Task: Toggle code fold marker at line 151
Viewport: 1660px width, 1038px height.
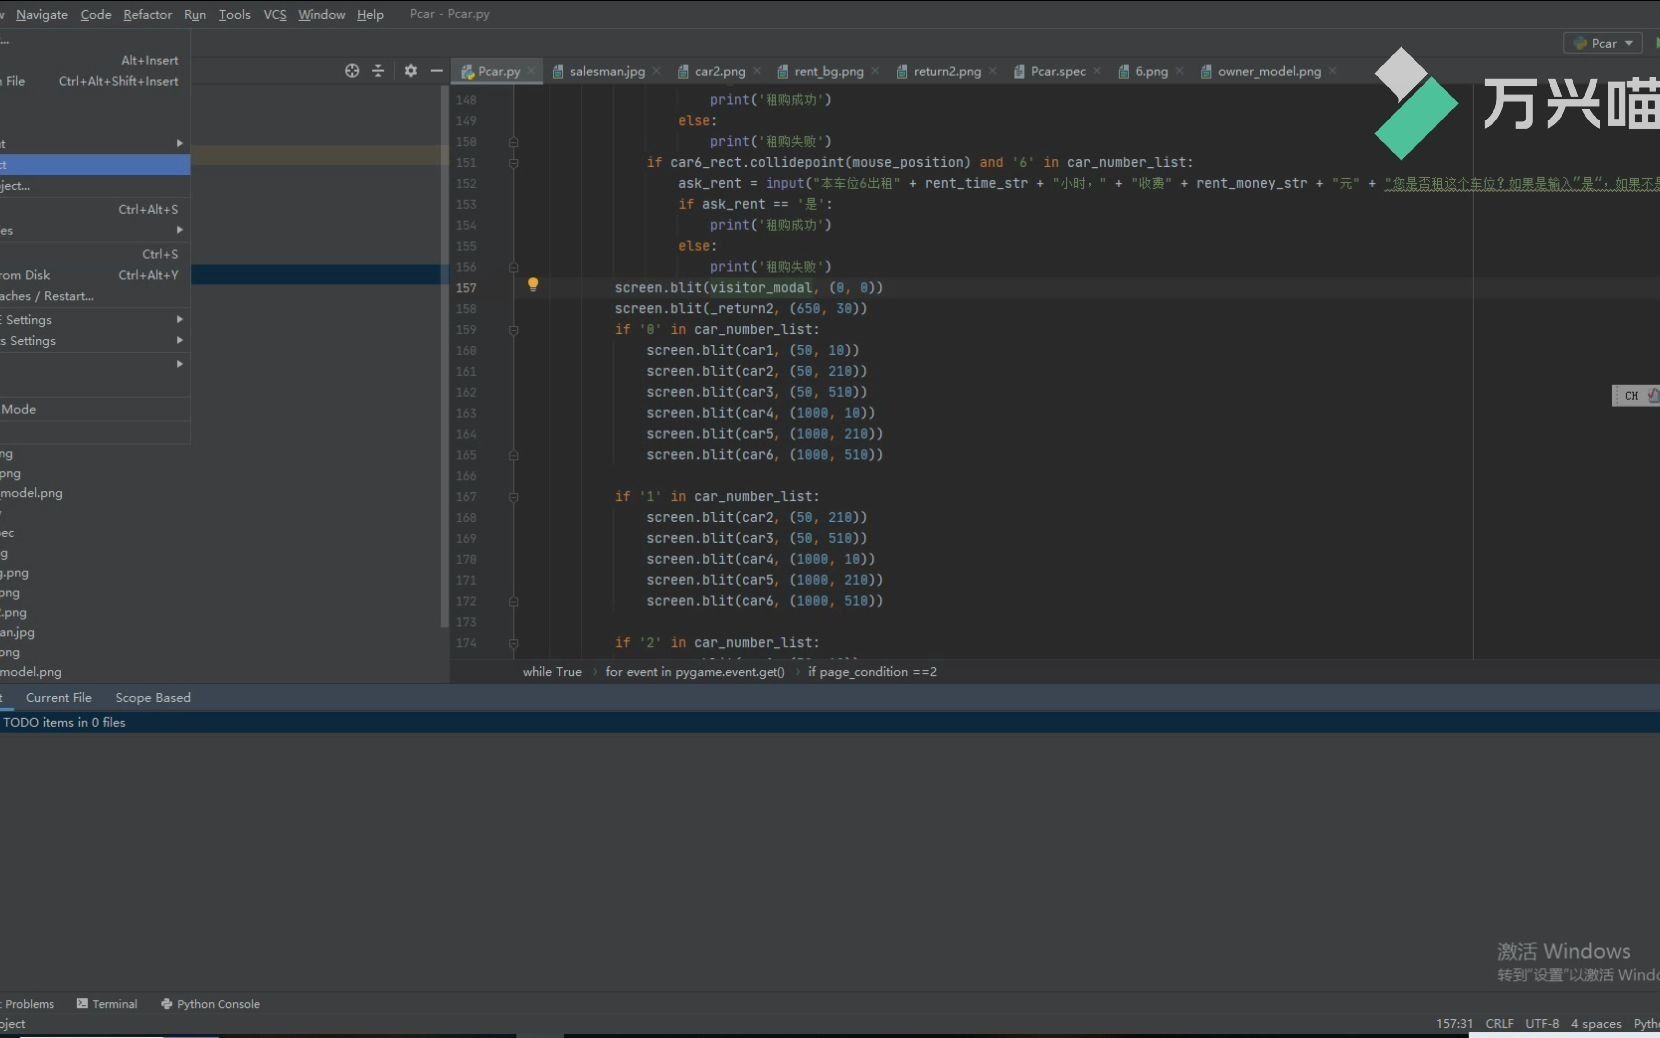Action: 513,163
